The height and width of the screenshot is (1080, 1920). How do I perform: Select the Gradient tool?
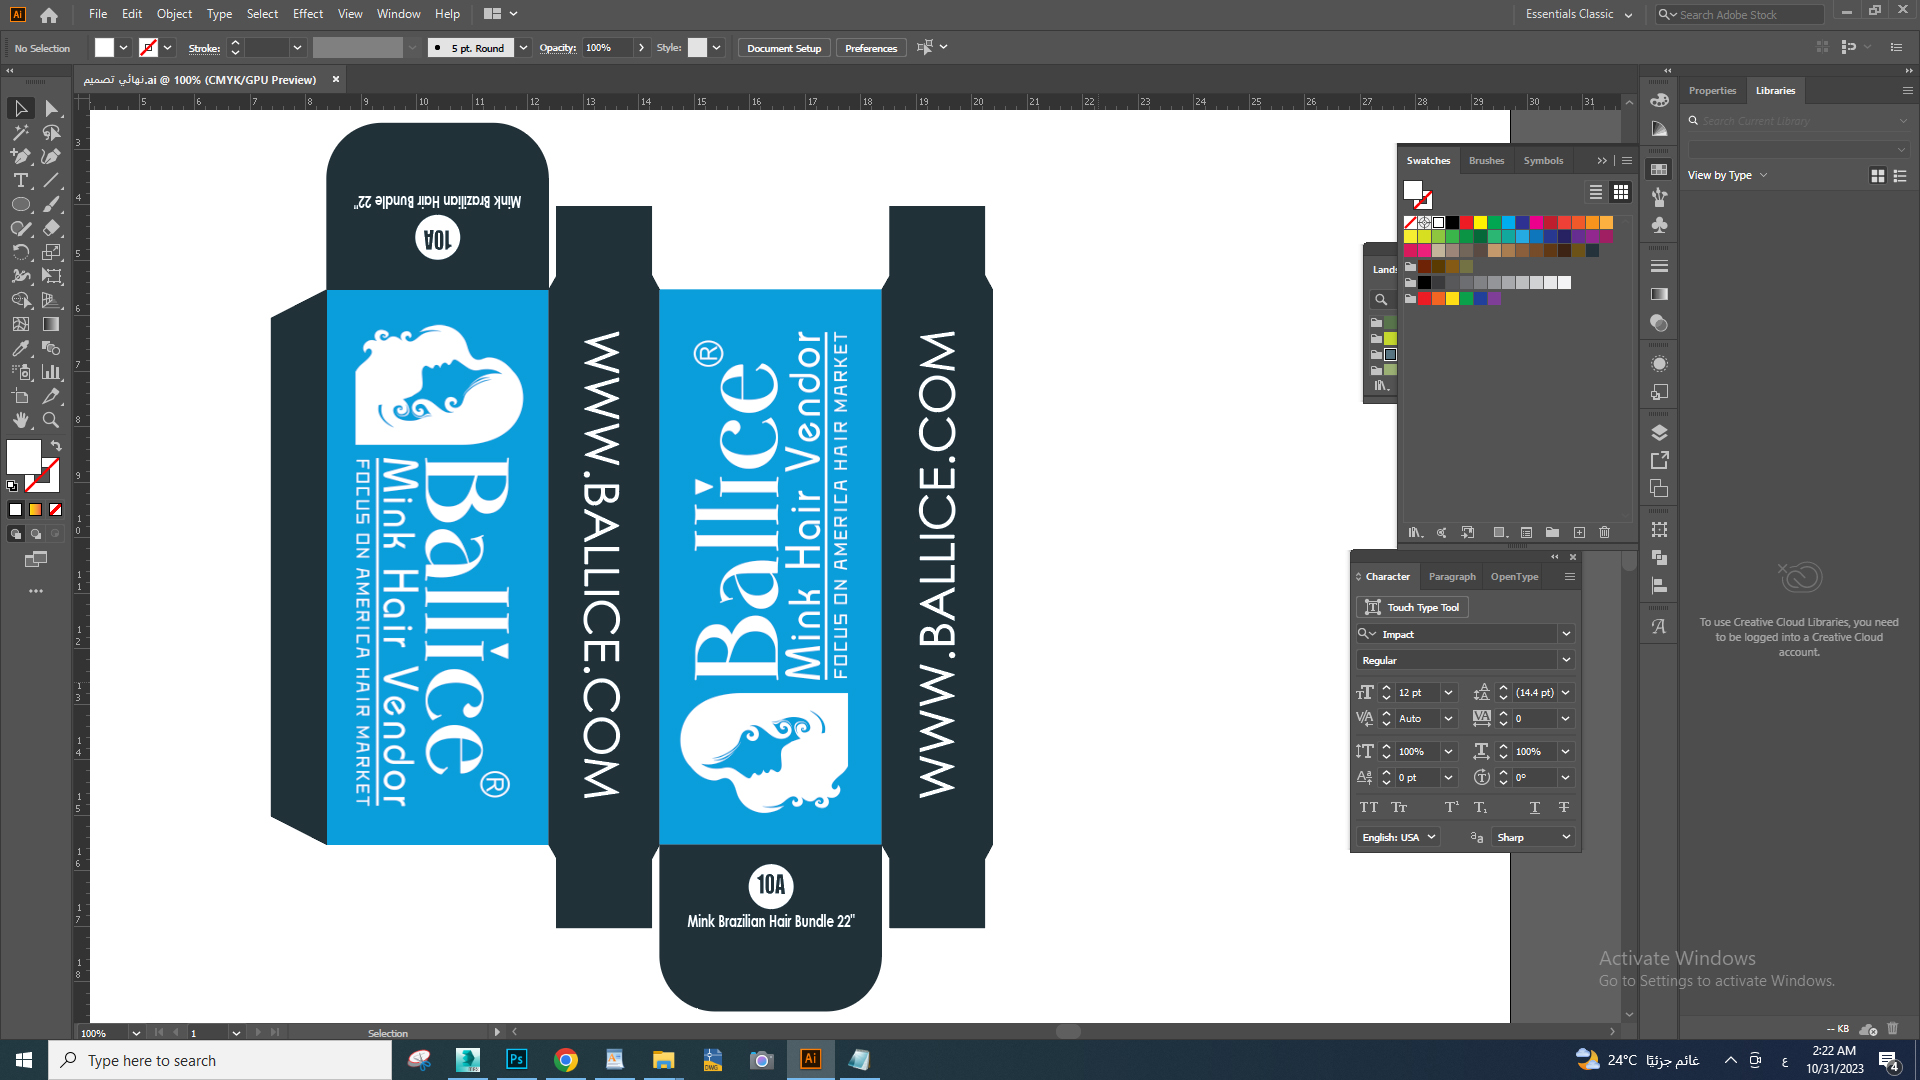click(x=52, y=324)
